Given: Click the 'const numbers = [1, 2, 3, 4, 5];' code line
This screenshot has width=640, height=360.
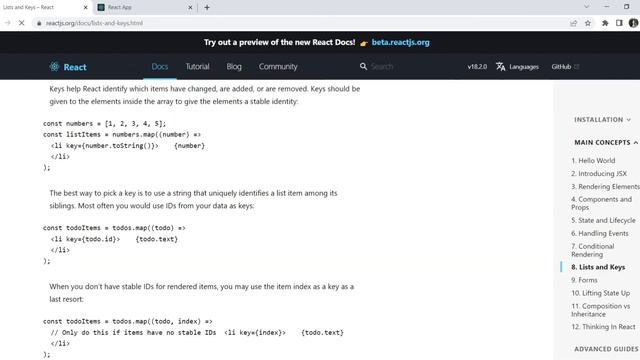Looking at the screenshot, I should [x=104, y=123].
